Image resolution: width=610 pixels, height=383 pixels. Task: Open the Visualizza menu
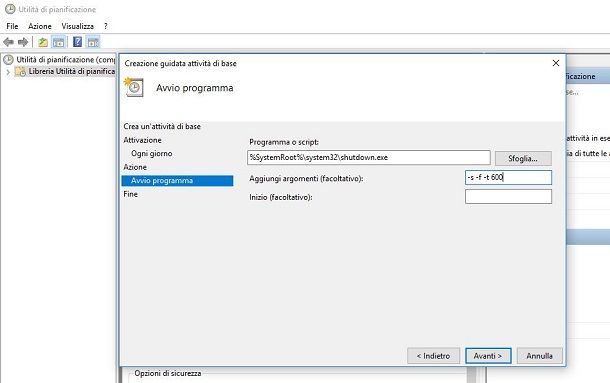pyautogui.click(x=78, y=26)
